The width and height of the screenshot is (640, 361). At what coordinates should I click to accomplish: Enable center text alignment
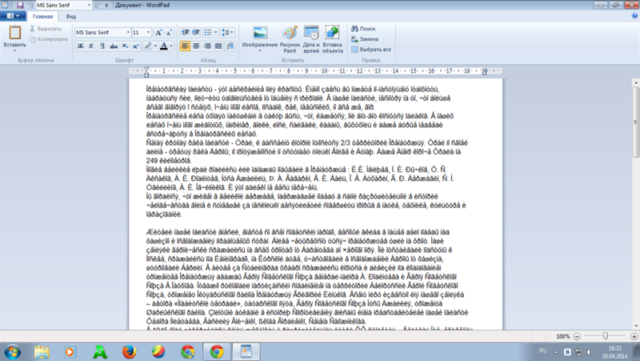pyautogui.click(x=196, y=46)
